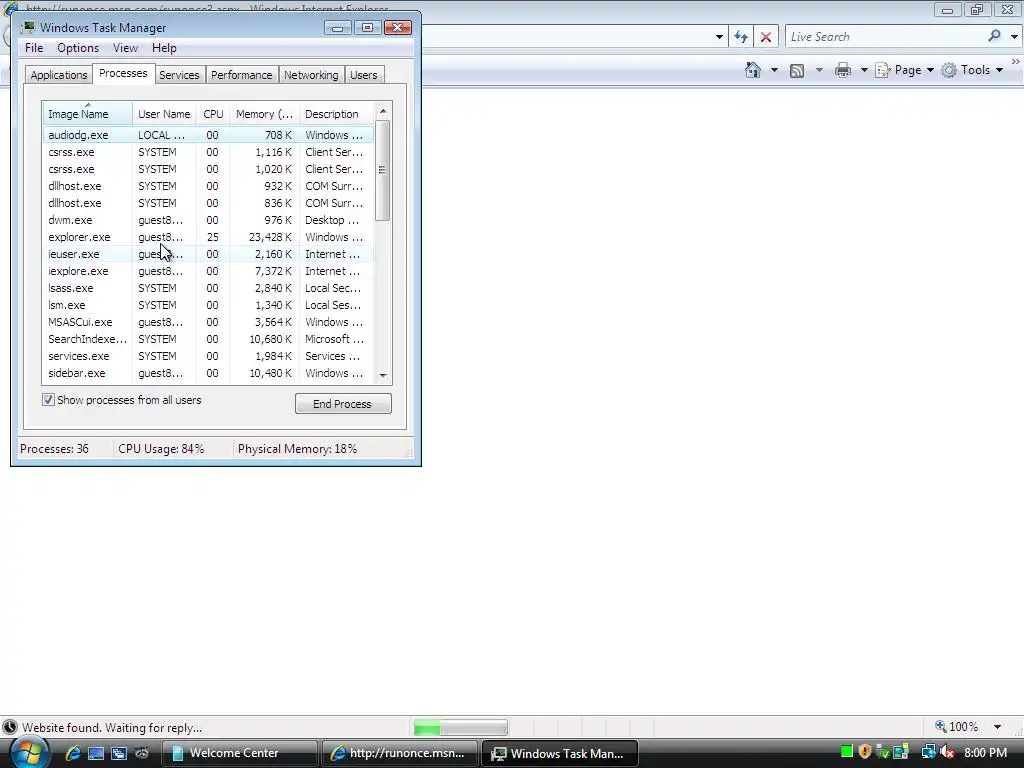The image size is (1024, 768).
Task: Open the File menu in Task Manager
Action: [x=34, y=48]
